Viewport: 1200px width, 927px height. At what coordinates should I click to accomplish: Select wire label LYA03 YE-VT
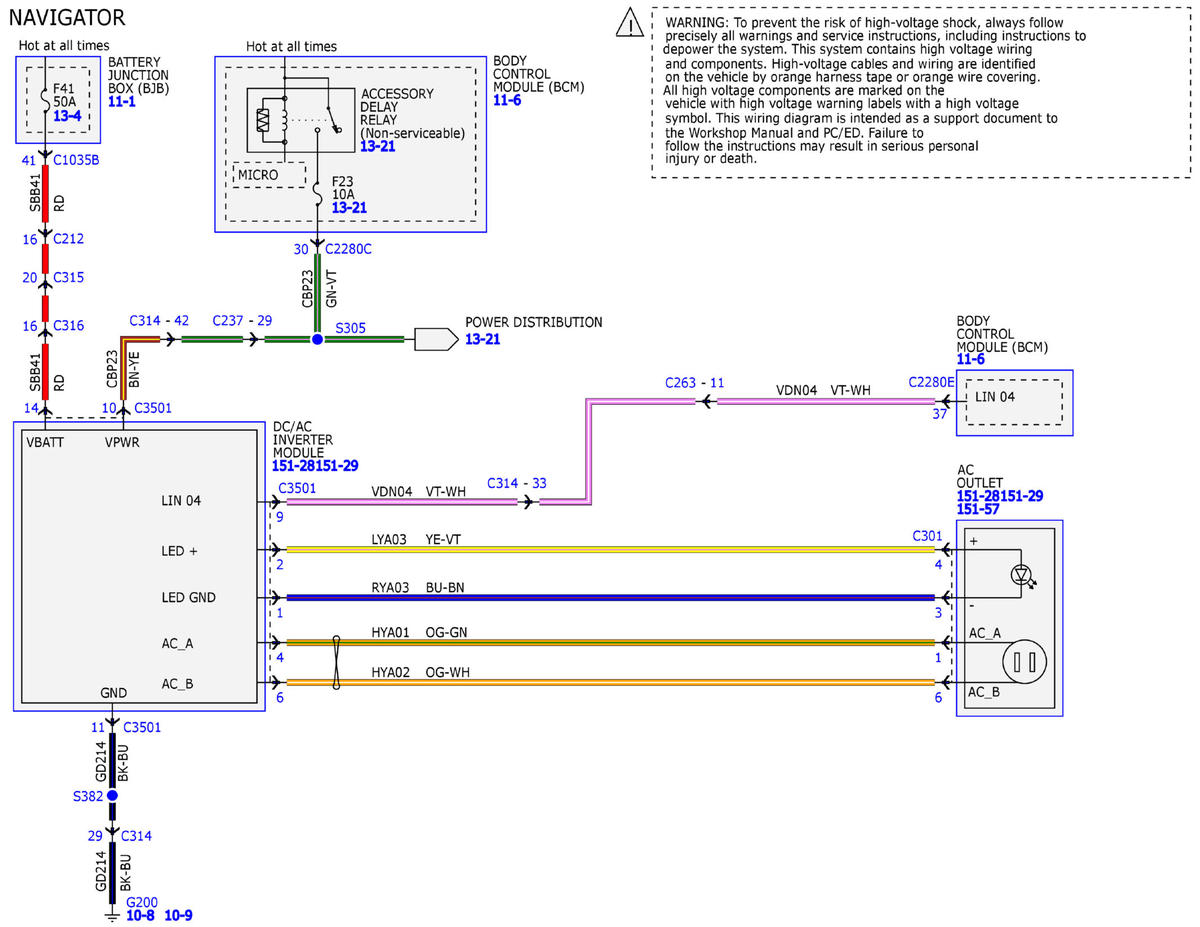pyautogui.click(x=417, y=539)
